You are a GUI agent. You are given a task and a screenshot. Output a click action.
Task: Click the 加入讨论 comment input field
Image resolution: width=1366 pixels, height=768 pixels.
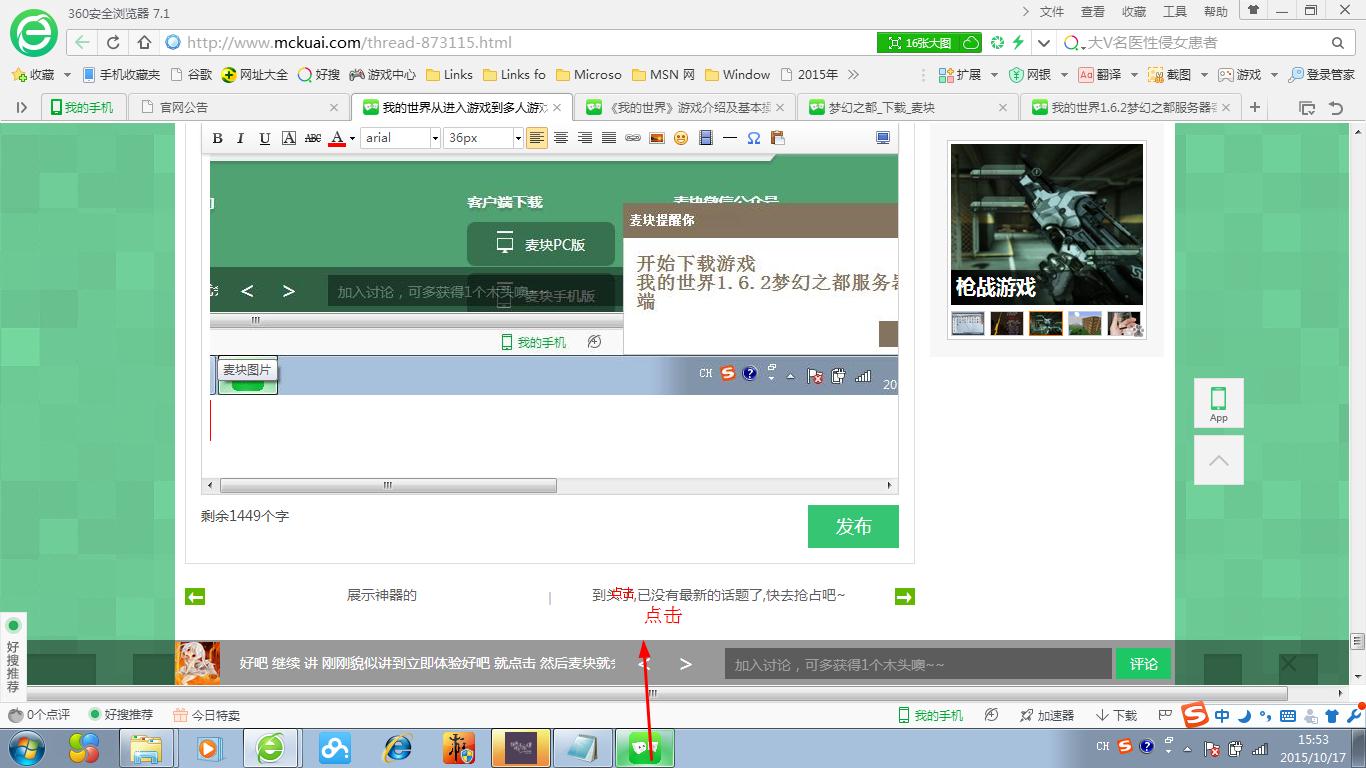(918, 664)
